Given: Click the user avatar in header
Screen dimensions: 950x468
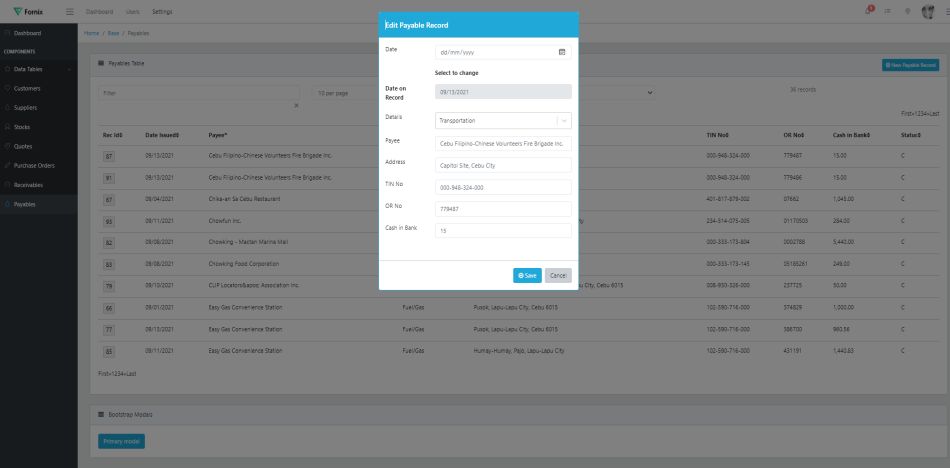Looking at the screenshot, I should [x=927, y=11].
